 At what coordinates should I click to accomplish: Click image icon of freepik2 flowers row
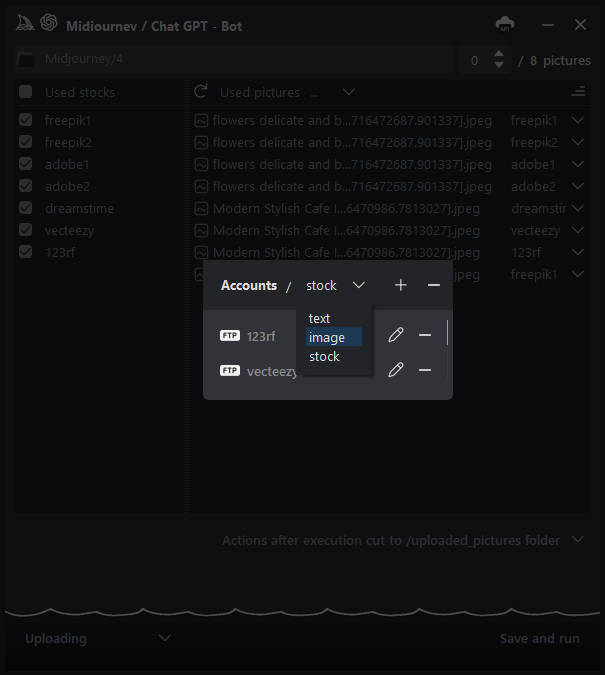pos(201,142)
